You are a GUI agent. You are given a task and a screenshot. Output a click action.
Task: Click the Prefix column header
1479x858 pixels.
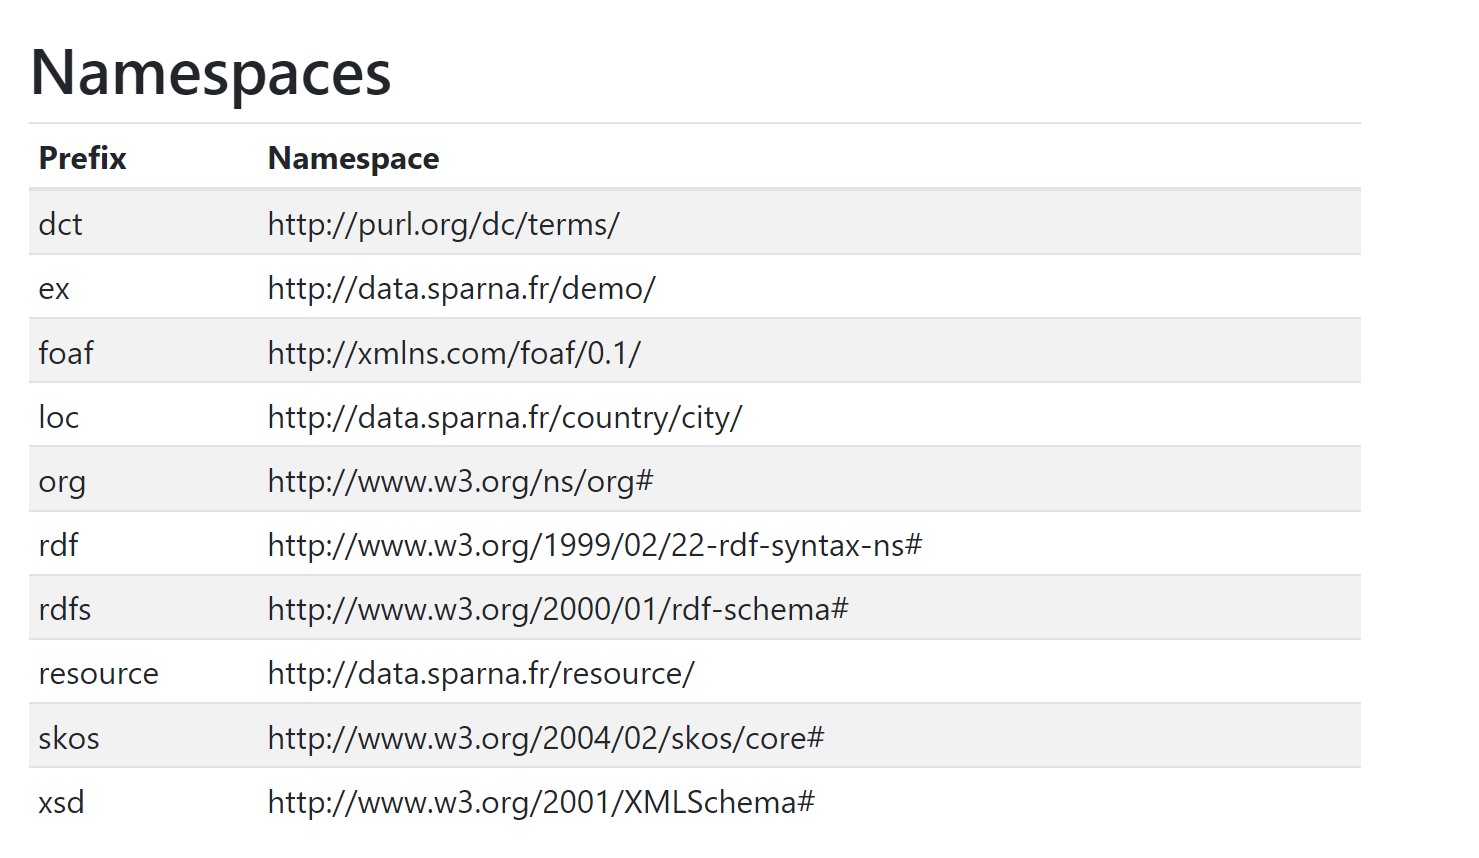(82, 158)
